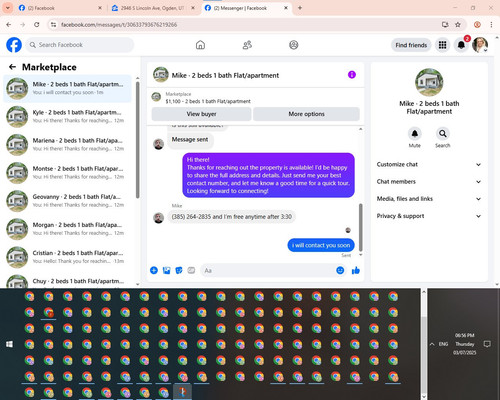The height and width of the screenshot is (400, 500).
Task: Click the conversation list scrollbar
Action: click(138, 139)
